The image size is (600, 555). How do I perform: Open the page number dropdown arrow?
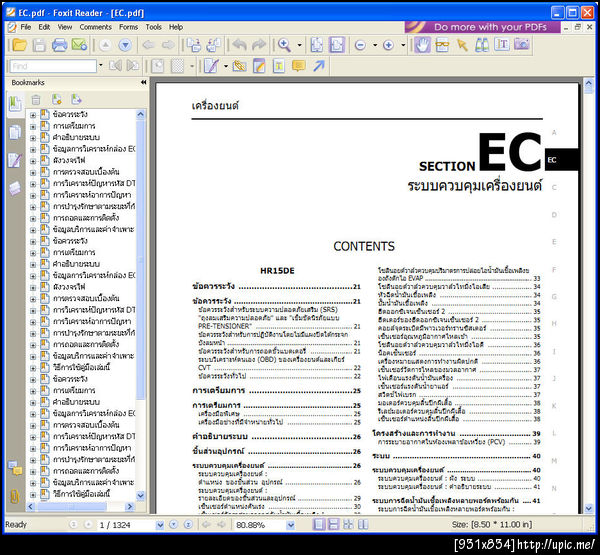pyautogui.click(x=160, y=525)
